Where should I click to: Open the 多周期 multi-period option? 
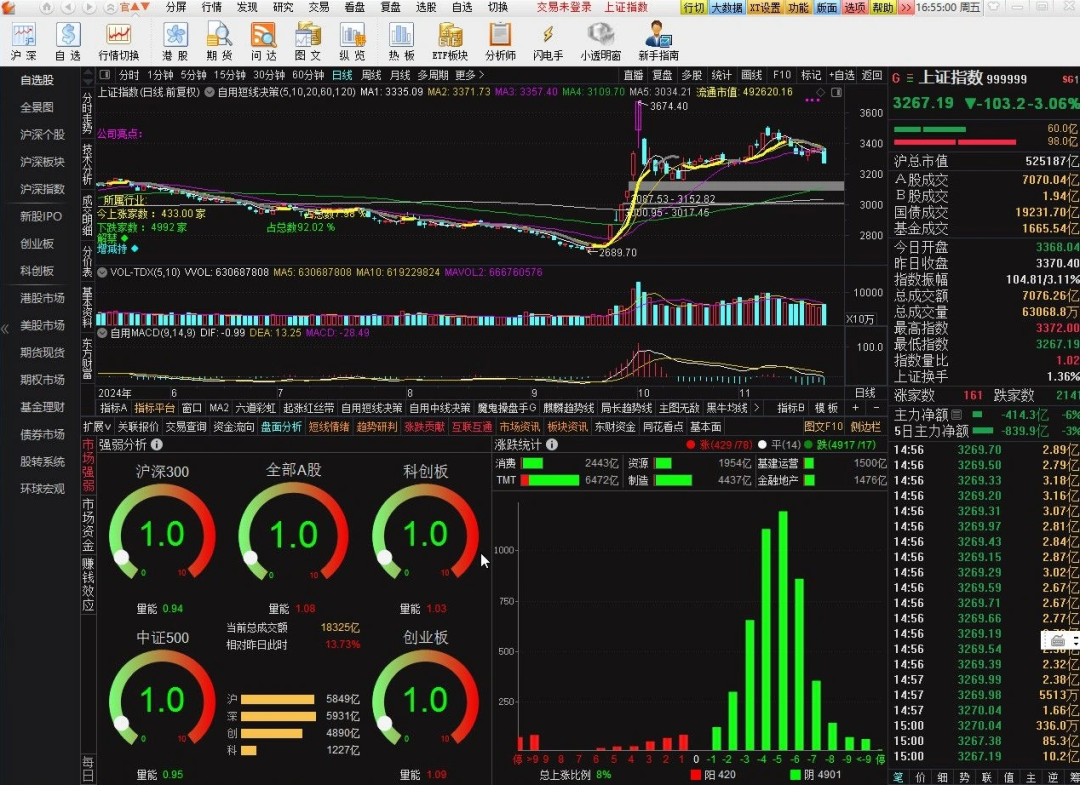433,75
